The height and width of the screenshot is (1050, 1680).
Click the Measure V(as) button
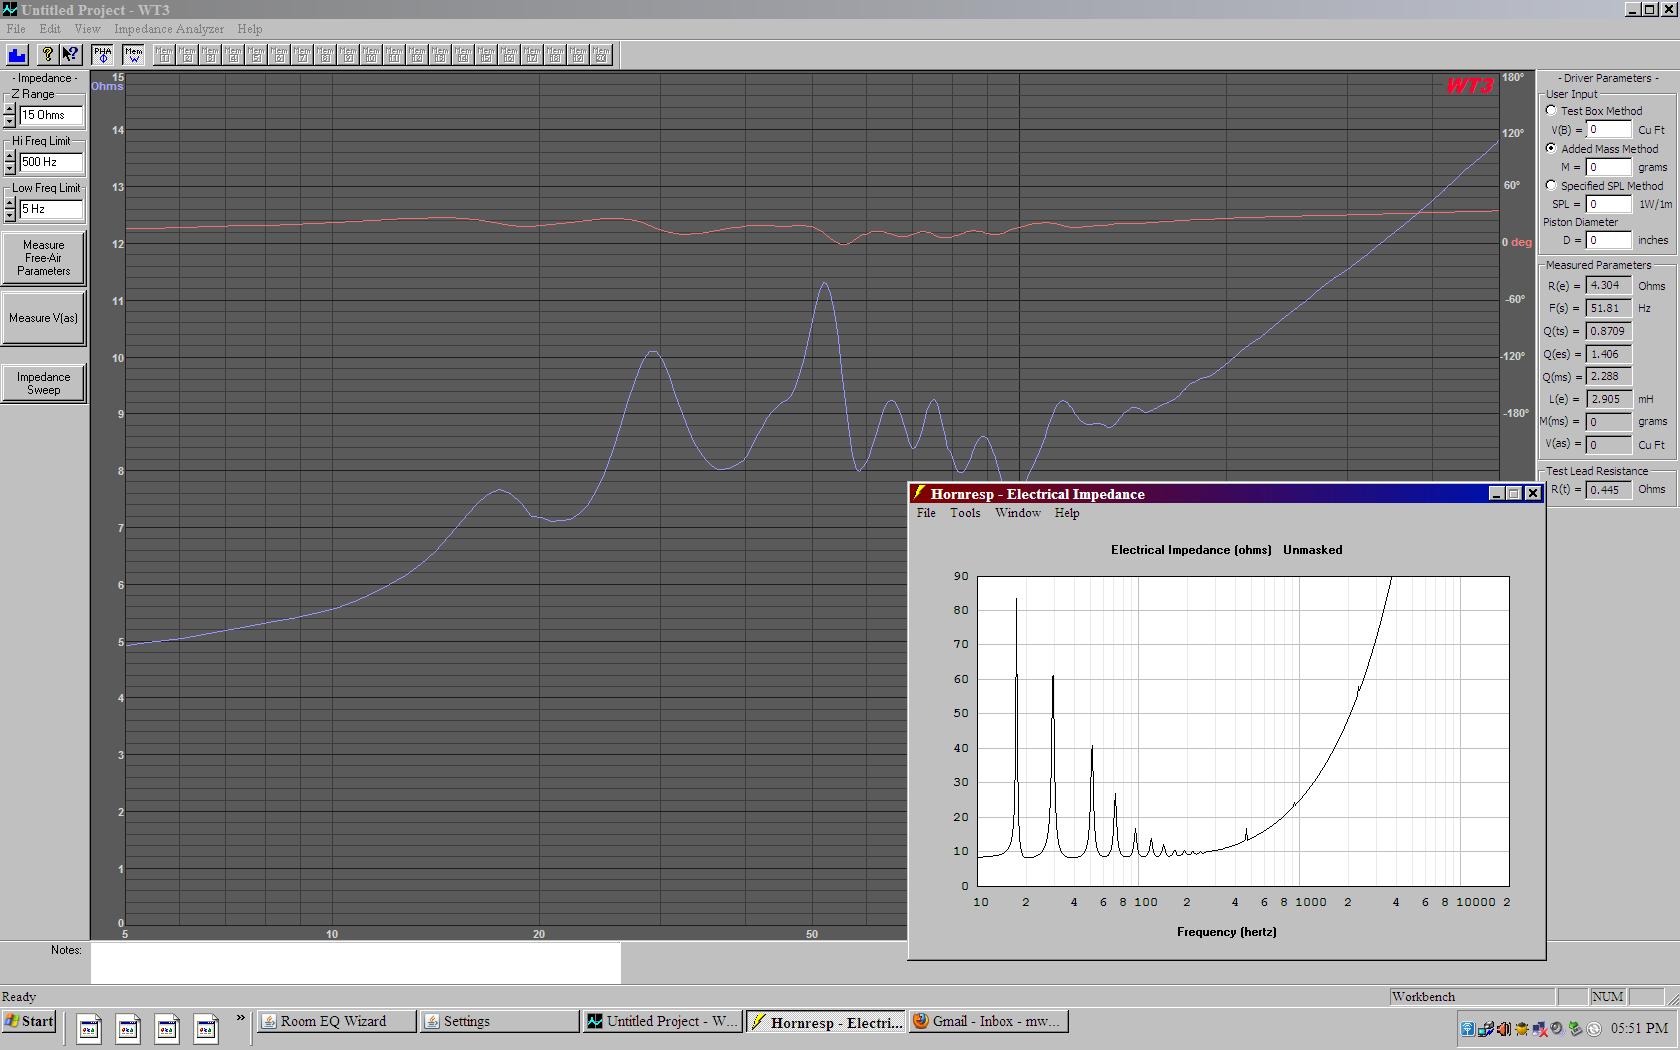pyautogui.click(x=43, y=318)
